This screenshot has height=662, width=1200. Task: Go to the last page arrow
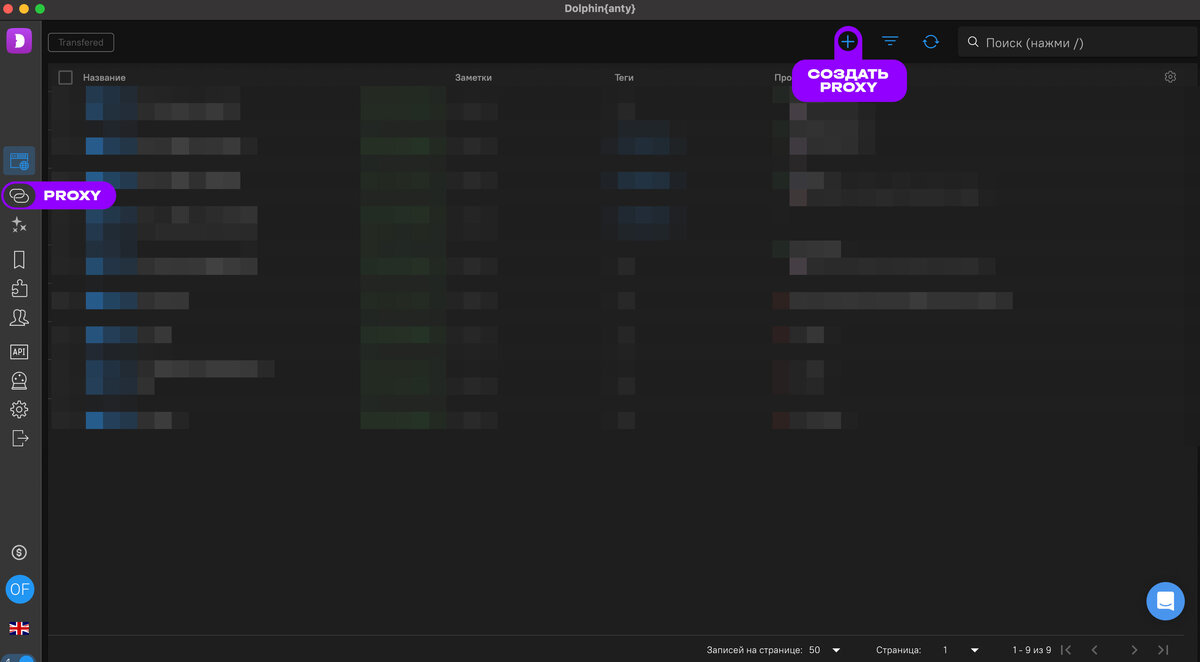tap(1163, 650)
